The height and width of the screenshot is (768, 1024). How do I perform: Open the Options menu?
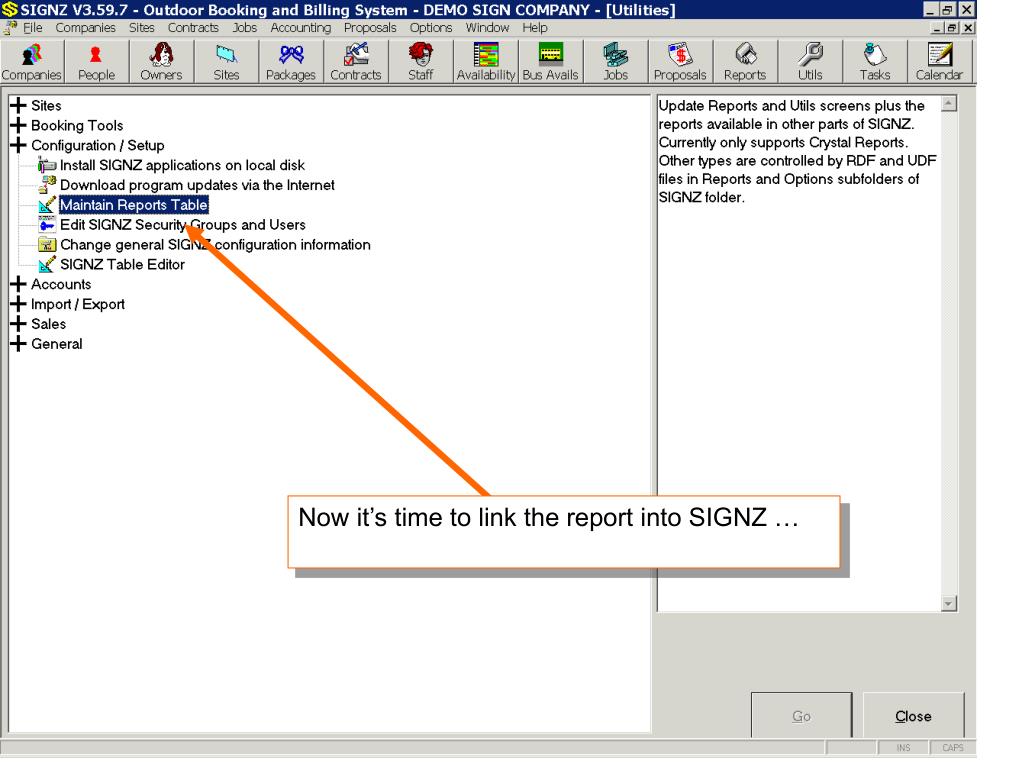tap(431, 27)
